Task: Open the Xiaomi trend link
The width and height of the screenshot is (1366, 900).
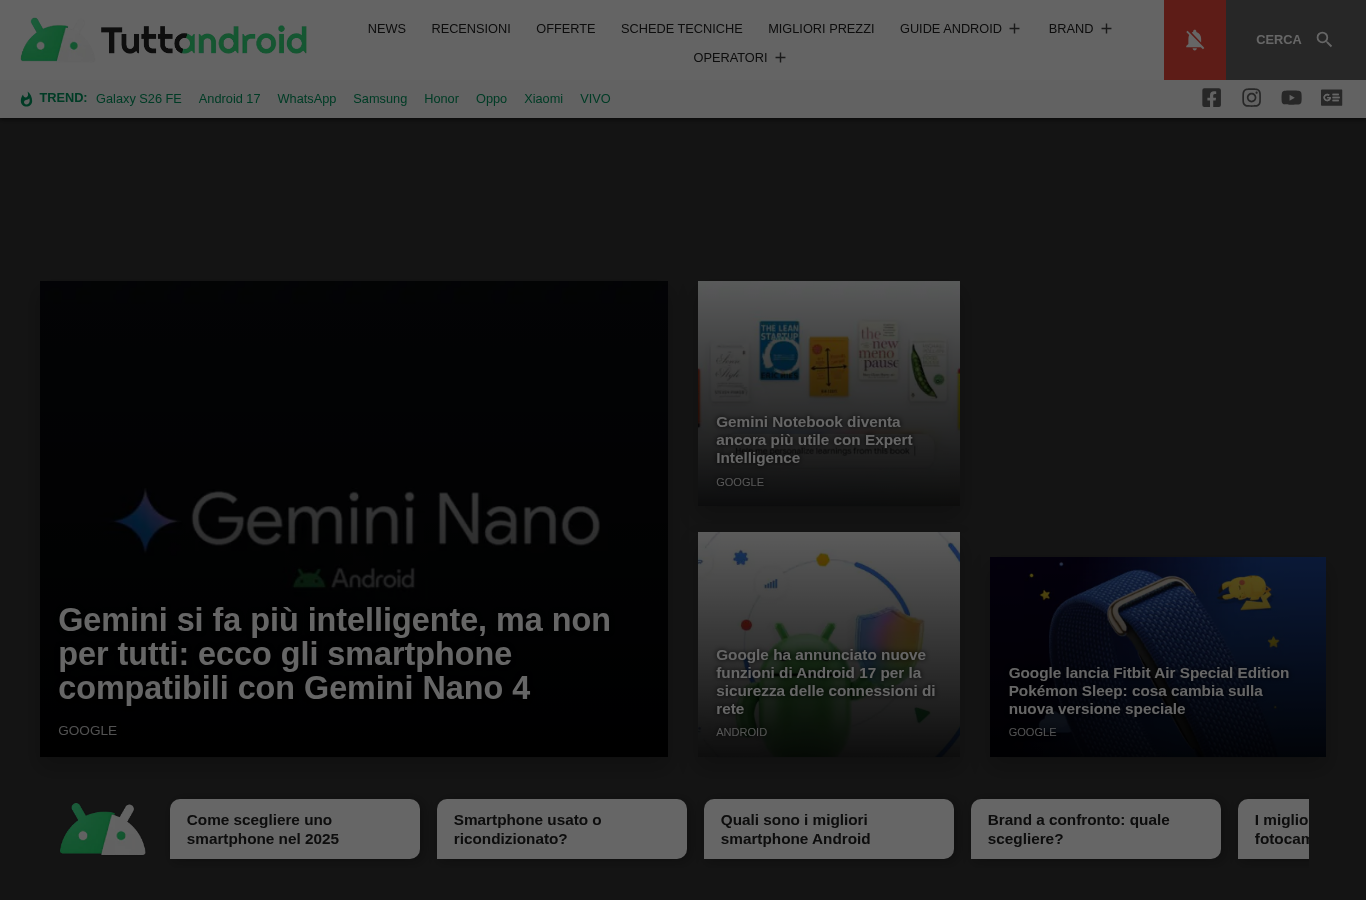Action: point(543,98)
